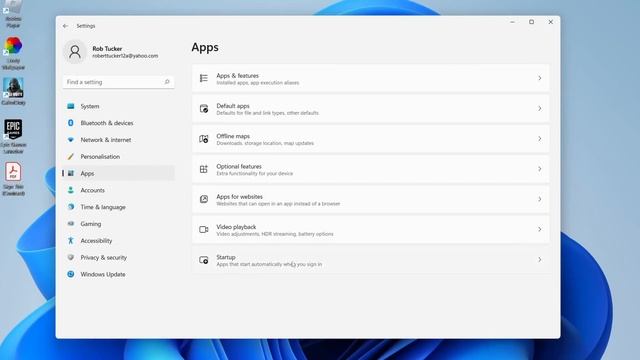Open the Rob Tucker account profile picture
Viewport: 640px width, 360px height.
(x=75, y=52)
